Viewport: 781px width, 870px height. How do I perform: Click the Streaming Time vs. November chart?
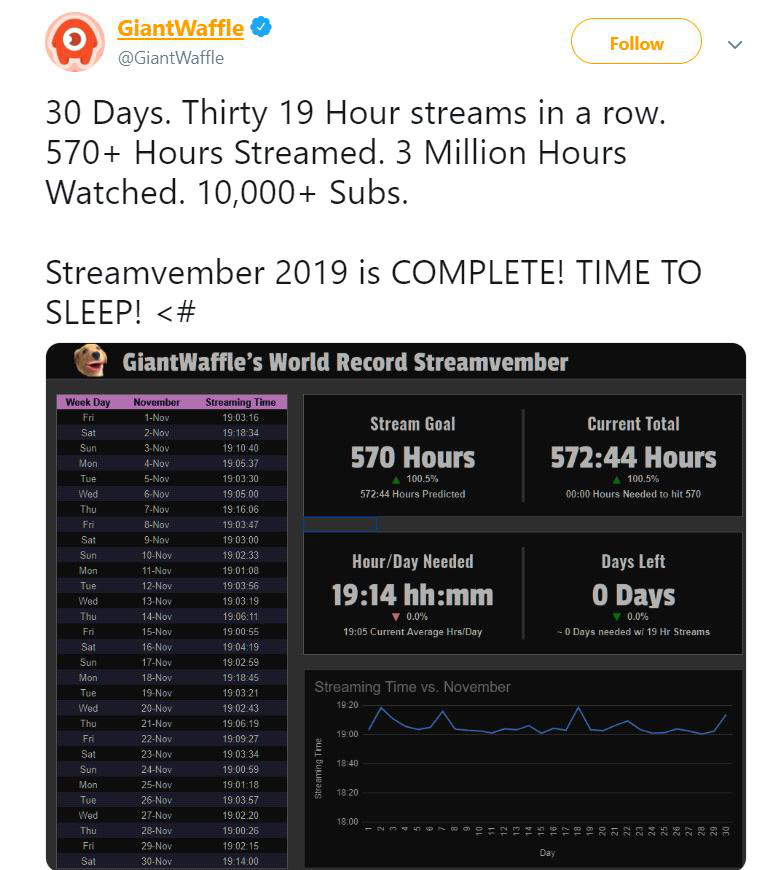tap(523, 768)
